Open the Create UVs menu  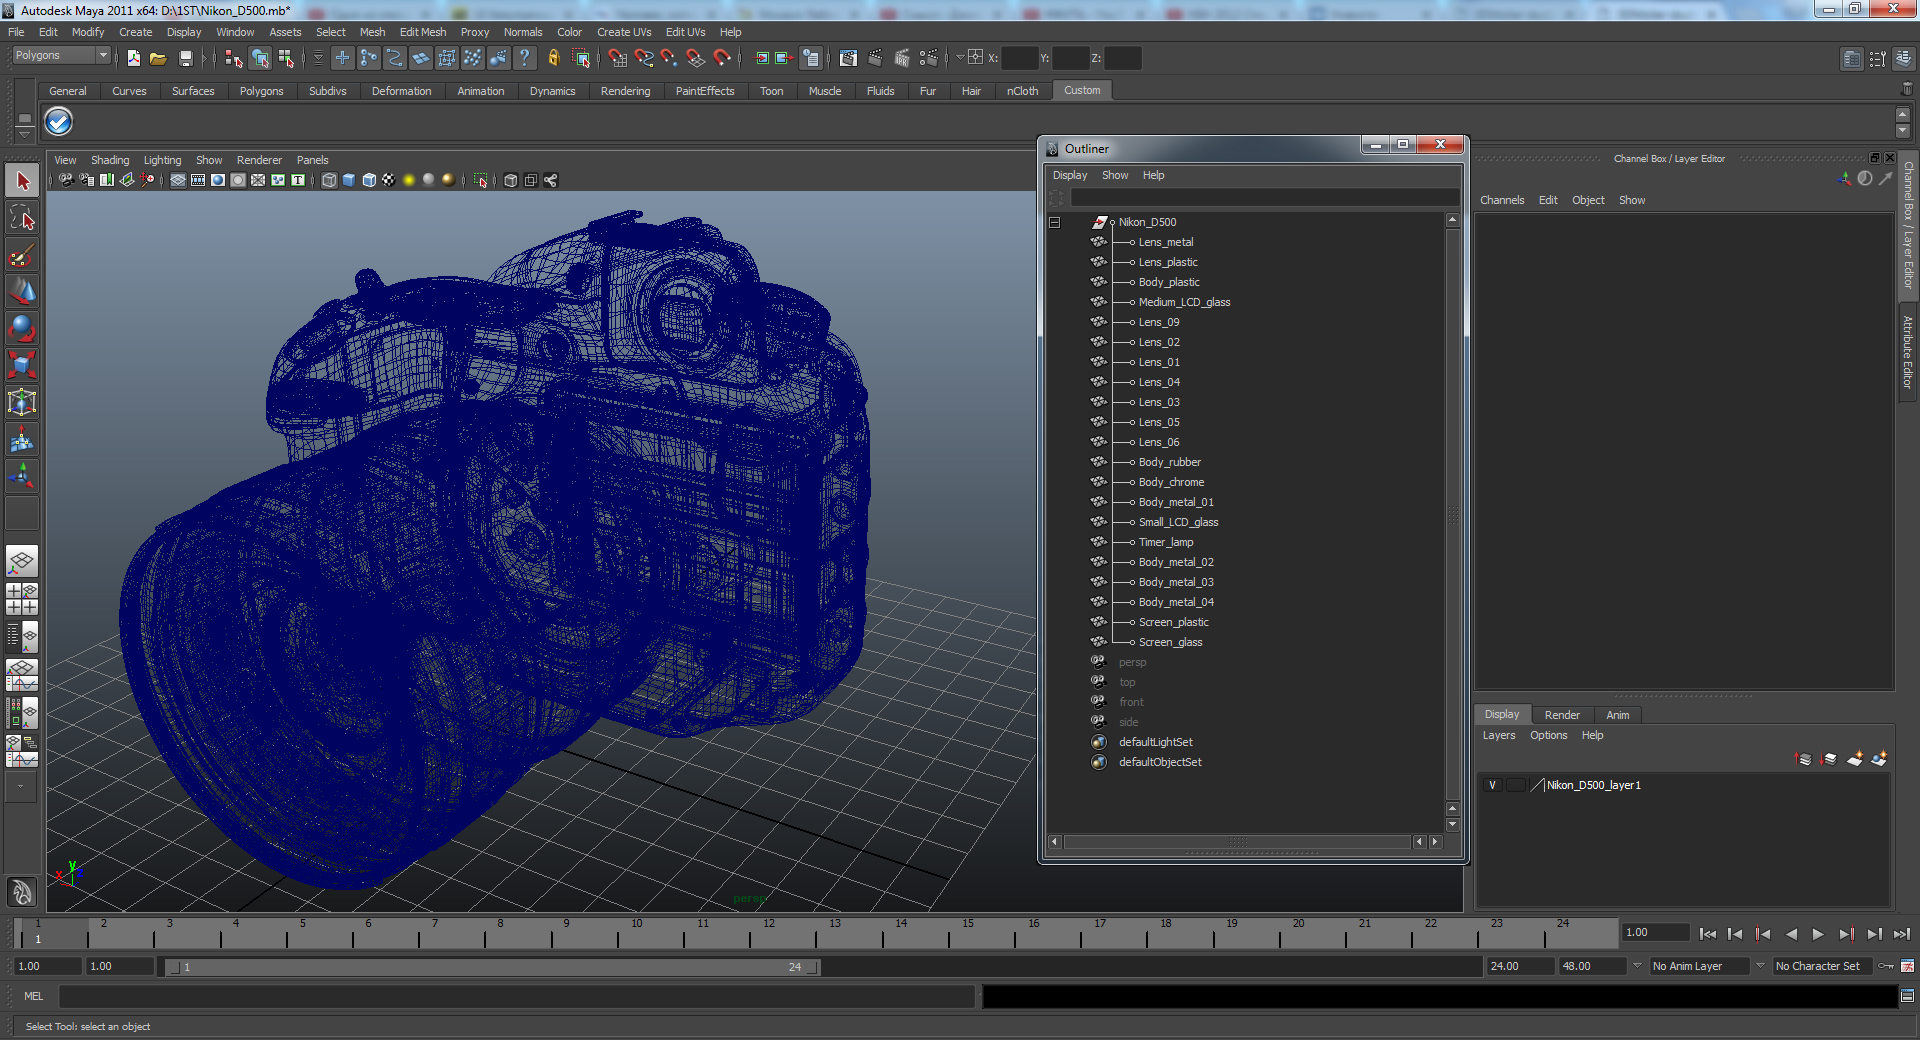click(624, 32)
